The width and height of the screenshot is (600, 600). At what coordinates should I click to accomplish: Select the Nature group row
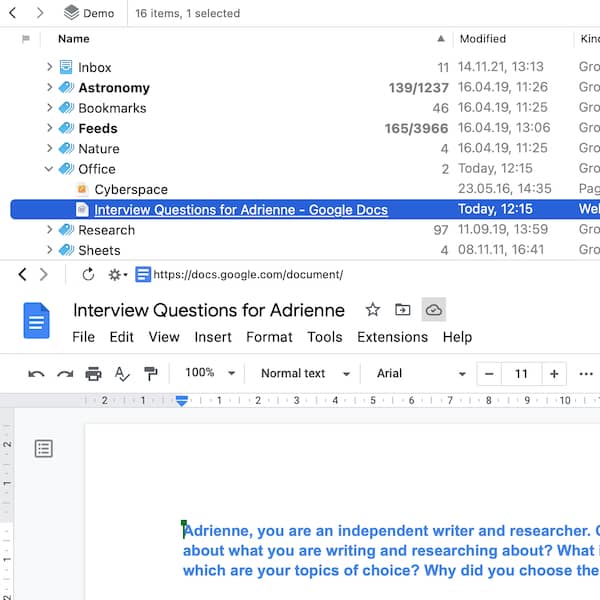[305, 148]
